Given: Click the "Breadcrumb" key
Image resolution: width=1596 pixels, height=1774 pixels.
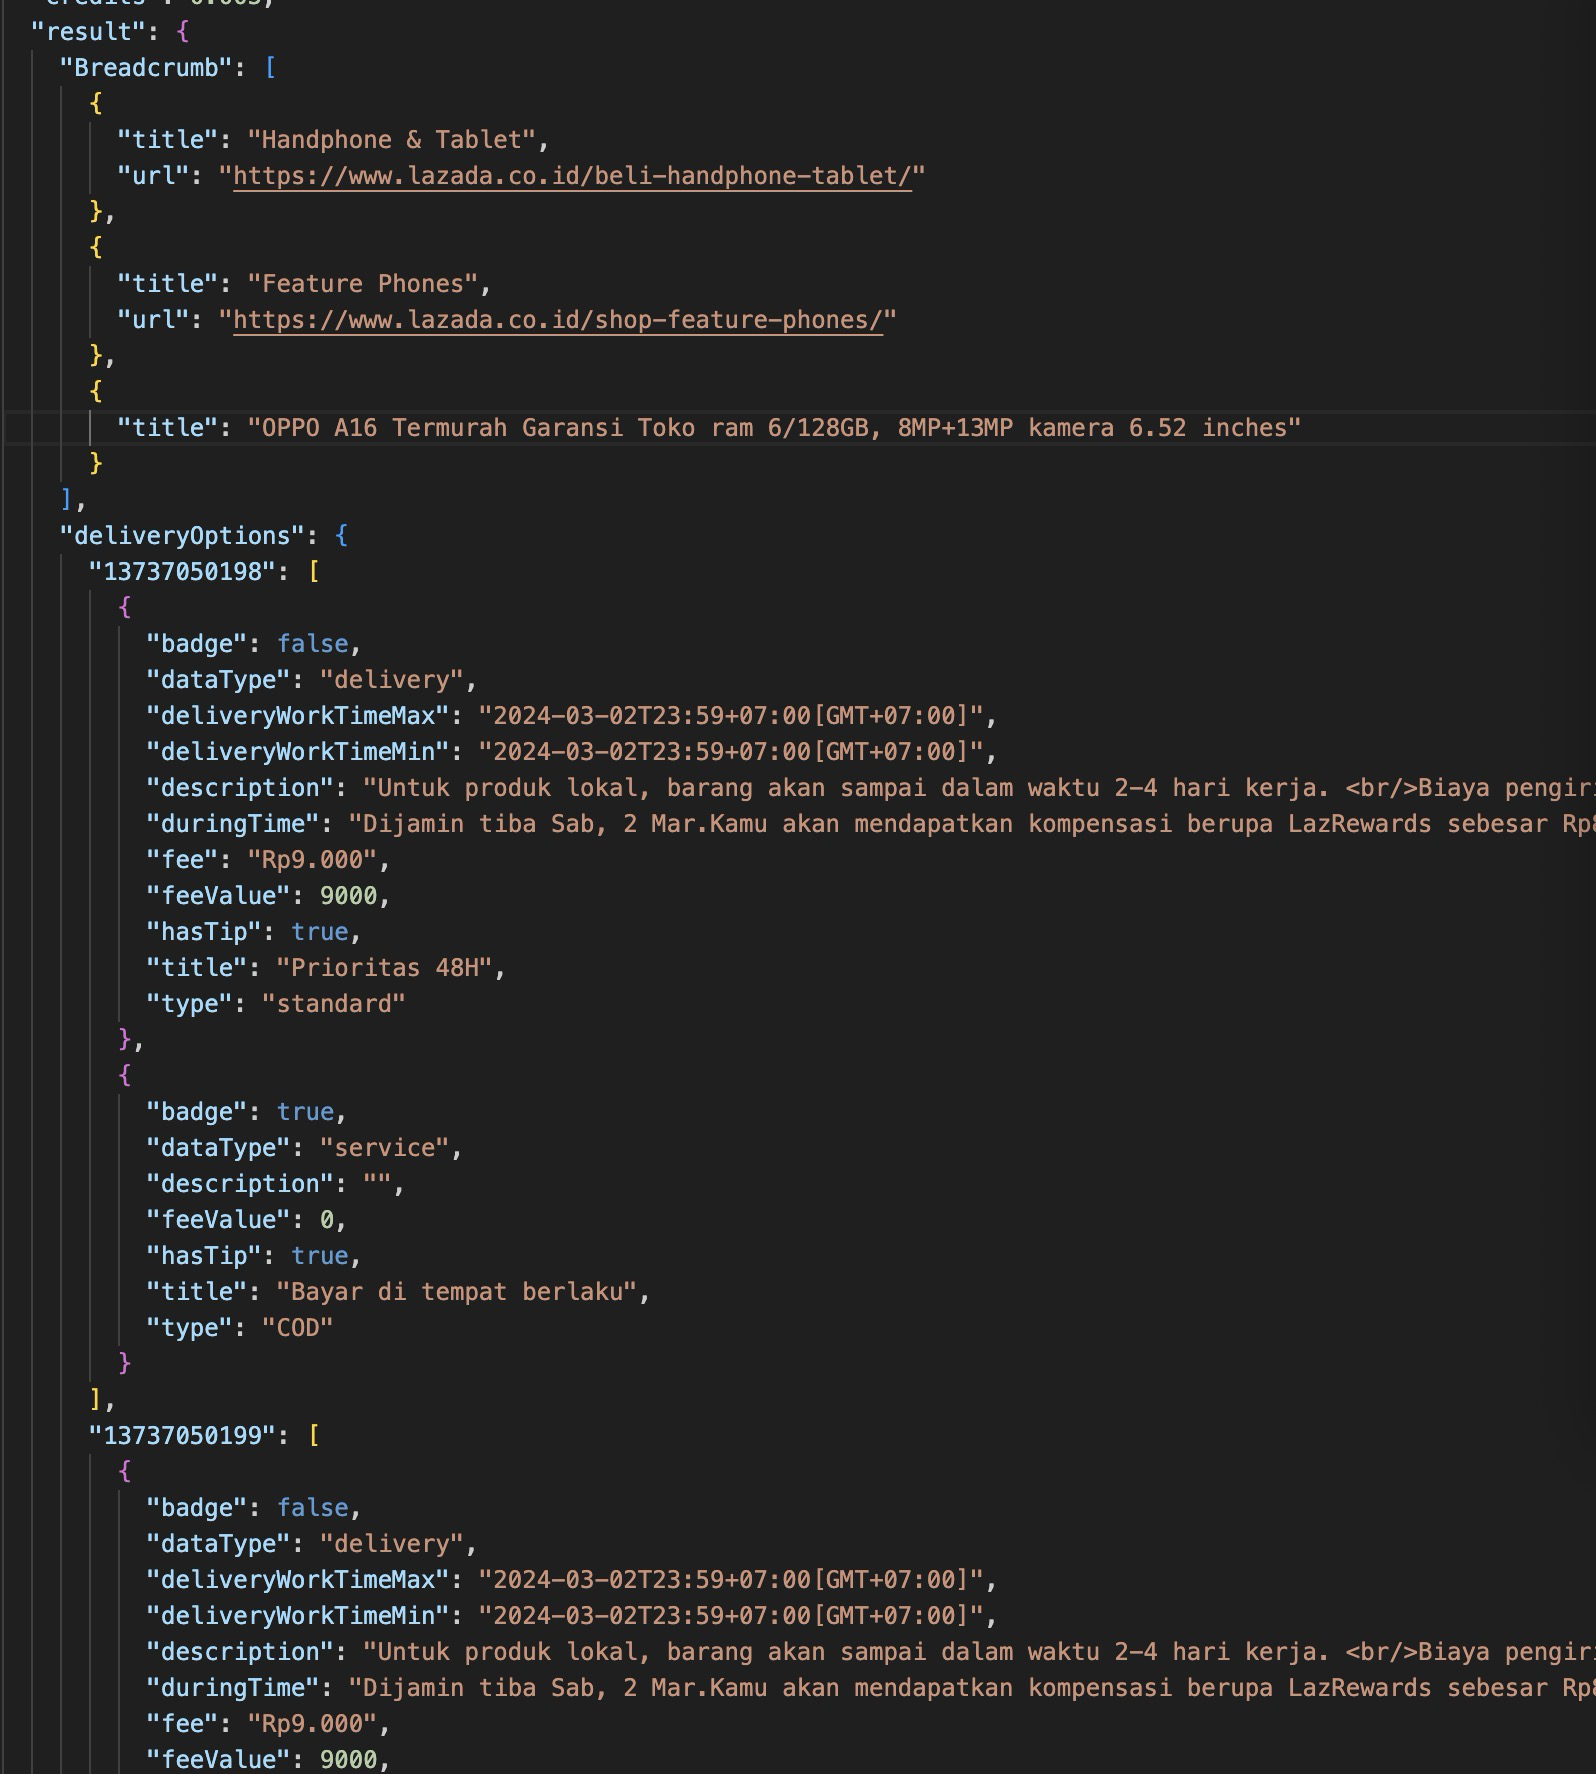Looking at the screenshot, I should click(146, 68).
